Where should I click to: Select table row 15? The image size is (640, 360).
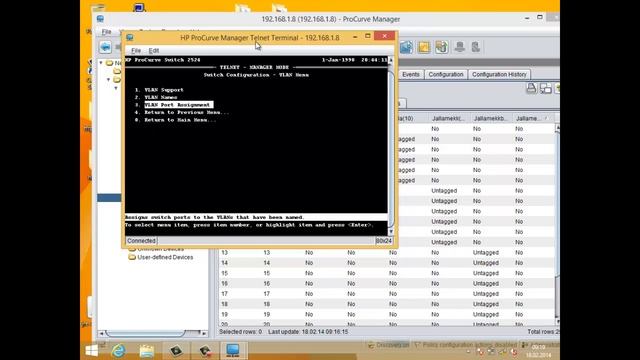click(x=387, y=273)
